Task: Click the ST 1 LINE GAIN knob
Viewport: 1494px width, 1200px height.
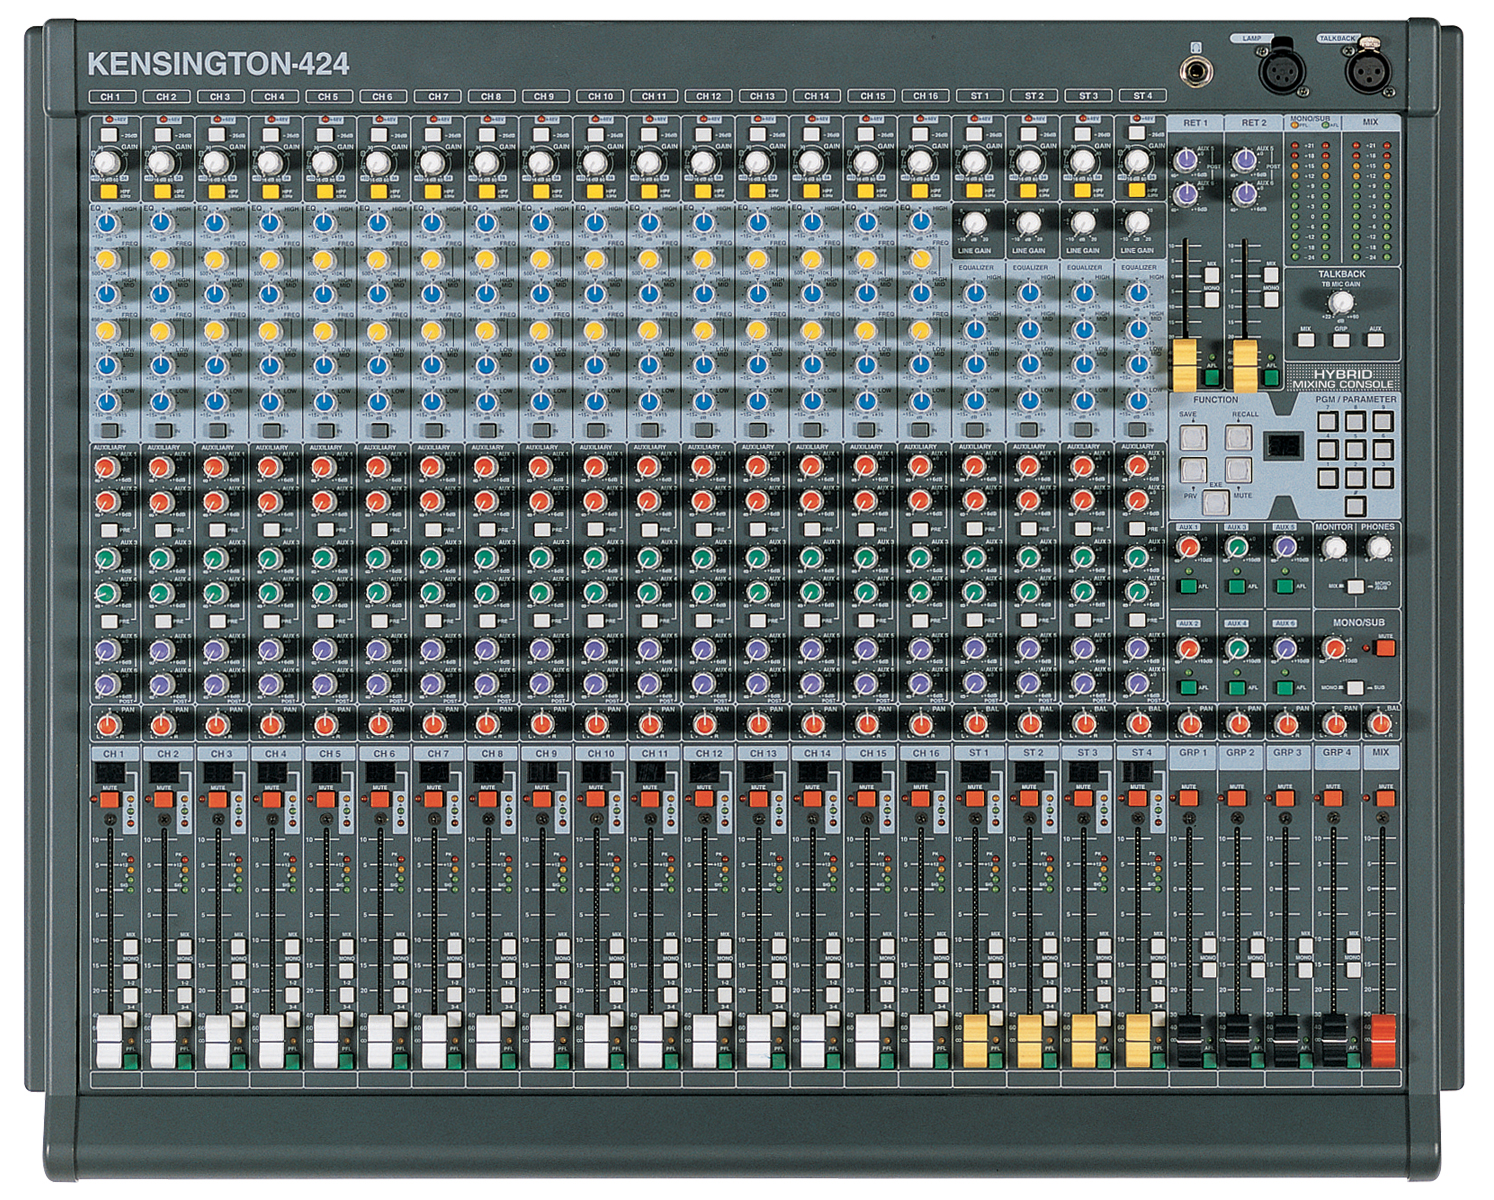Action: [974, 222]
